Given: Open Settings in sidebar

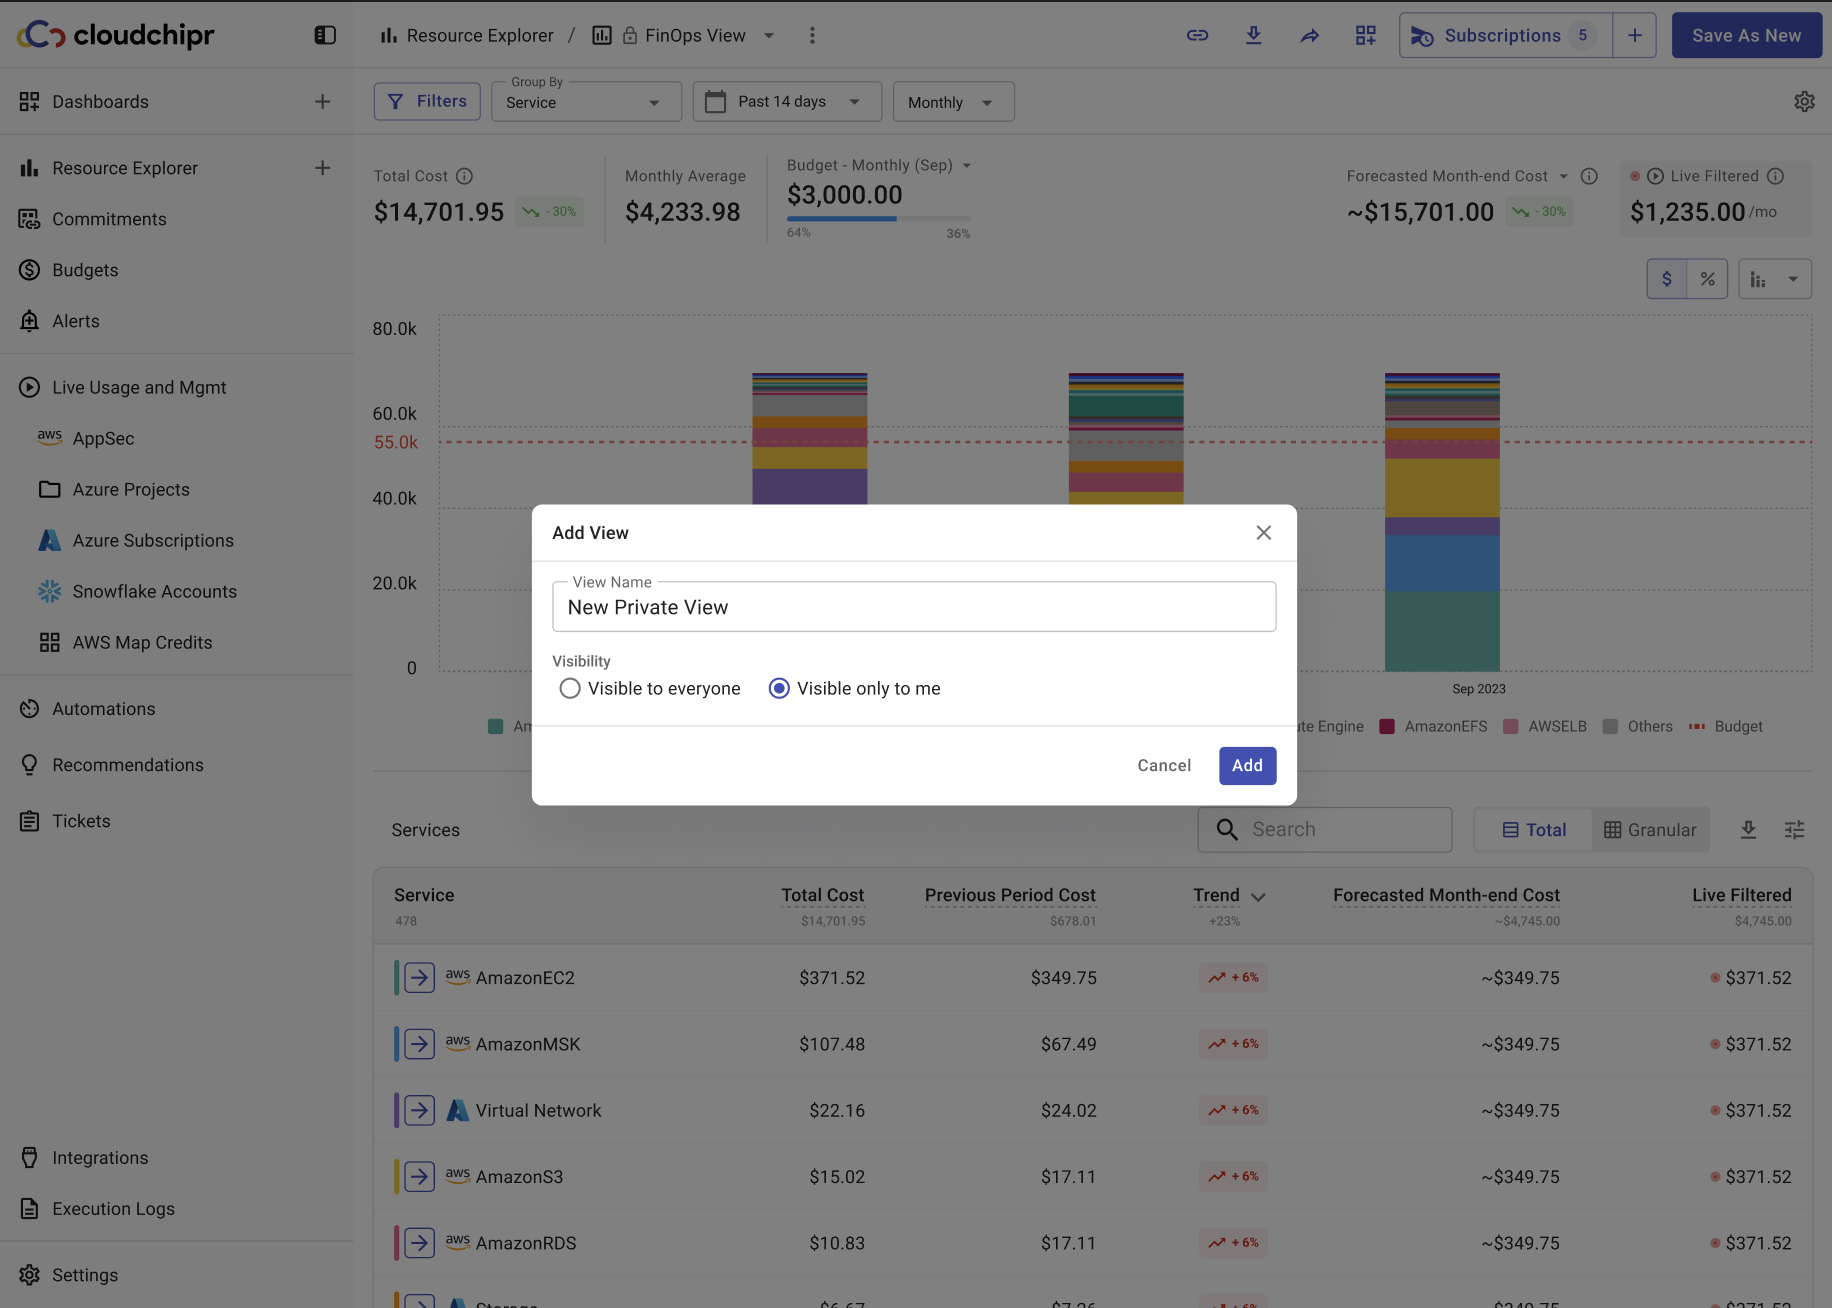Looking at the screenshot, I should pos(84,1275).
